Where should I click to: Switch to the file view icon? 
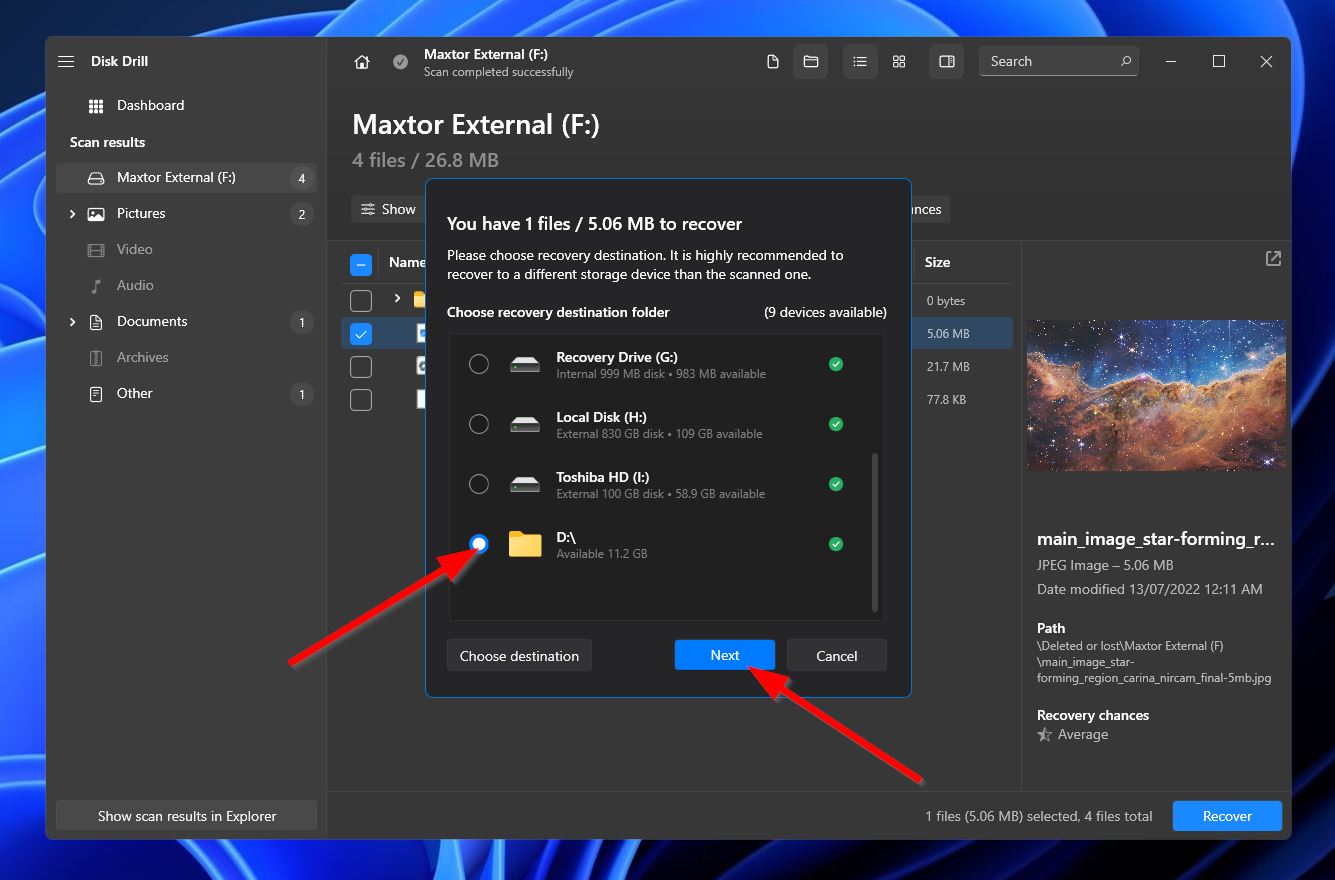772,62
